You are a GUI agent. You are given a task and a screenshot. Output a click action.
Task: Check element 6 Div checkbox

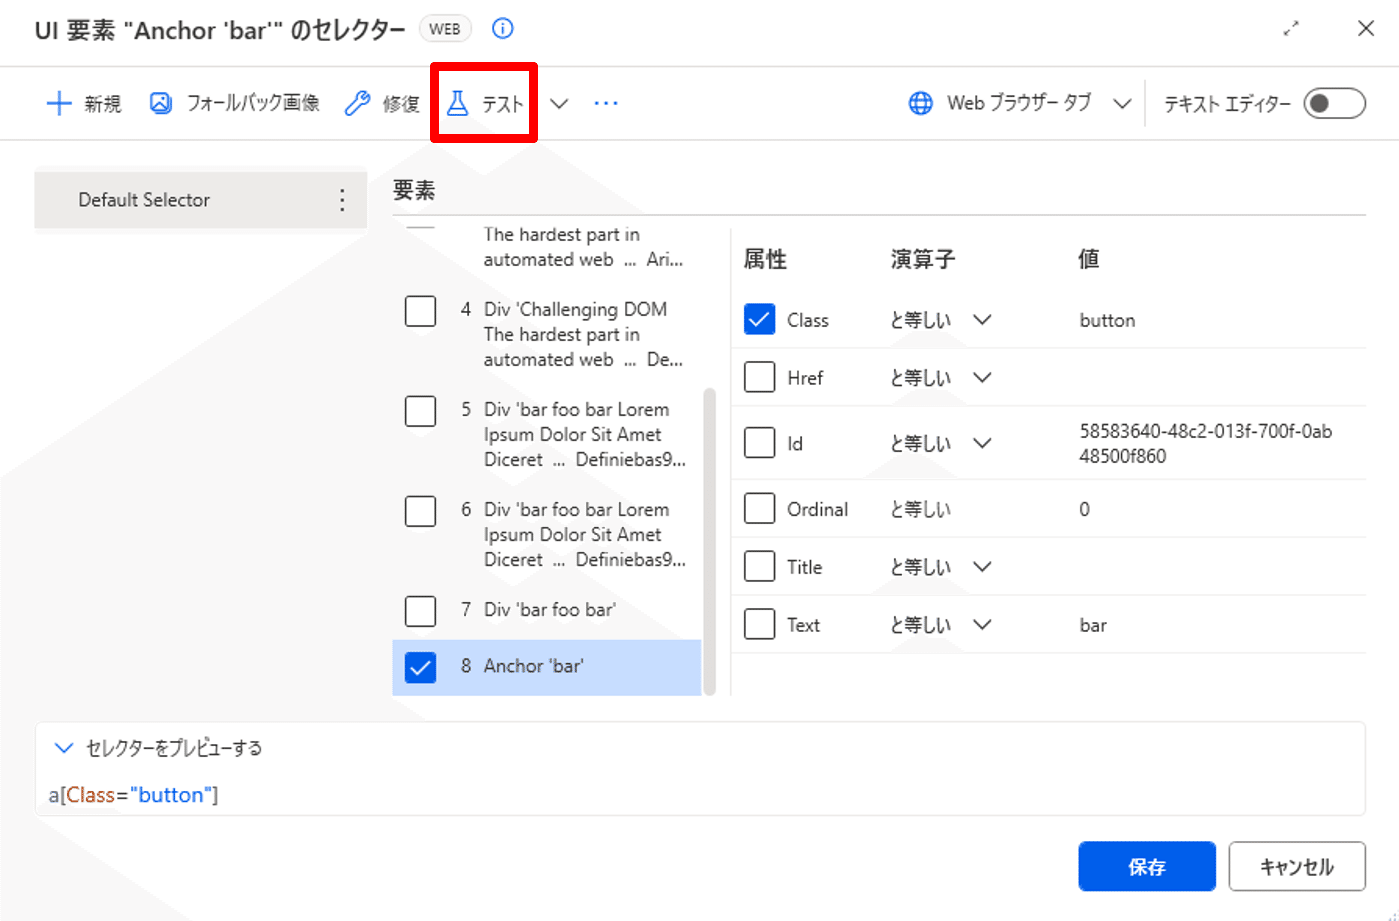click(420, 511)
